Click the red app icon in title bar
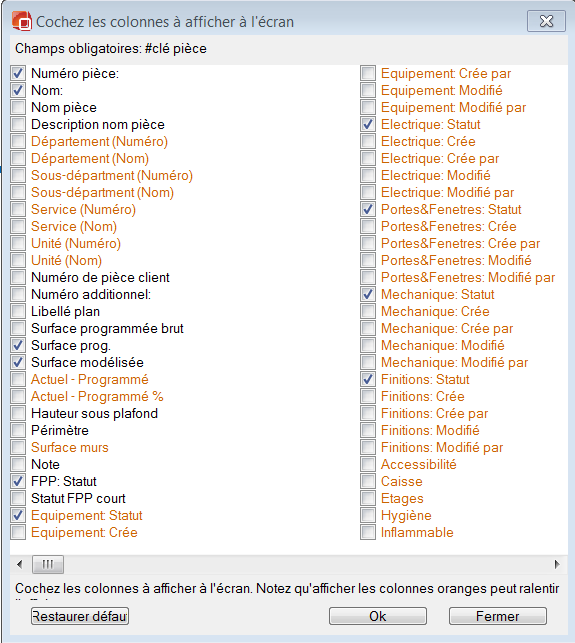 (x=22, y=21)
